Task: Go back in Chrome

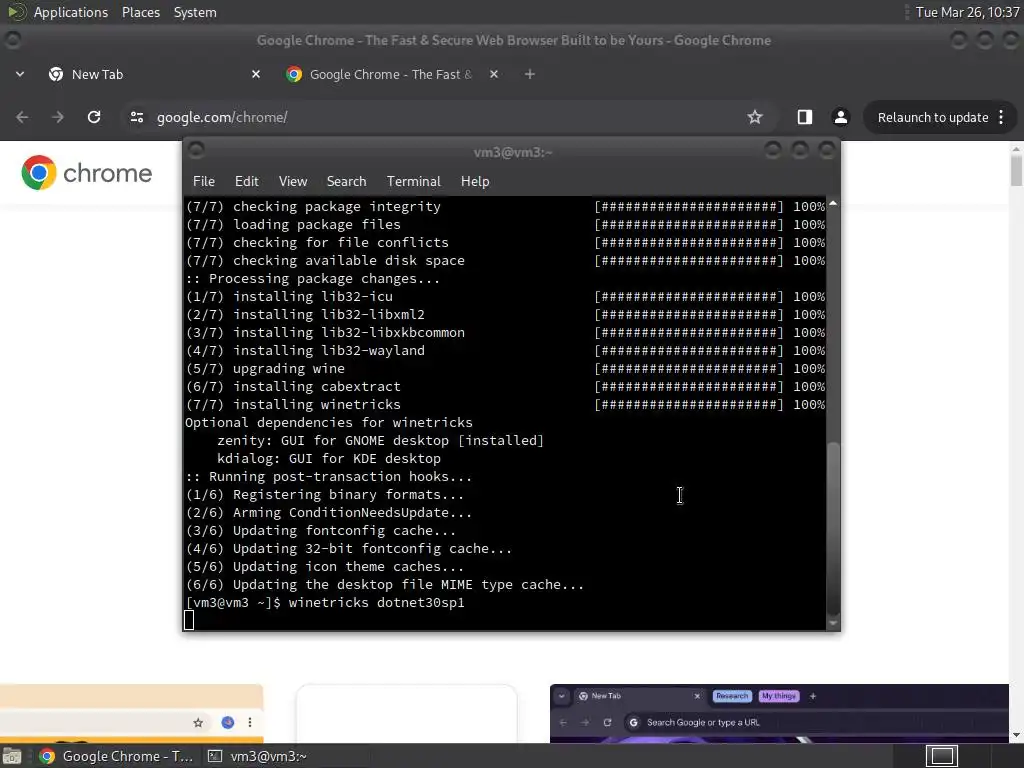Action: 22,117
